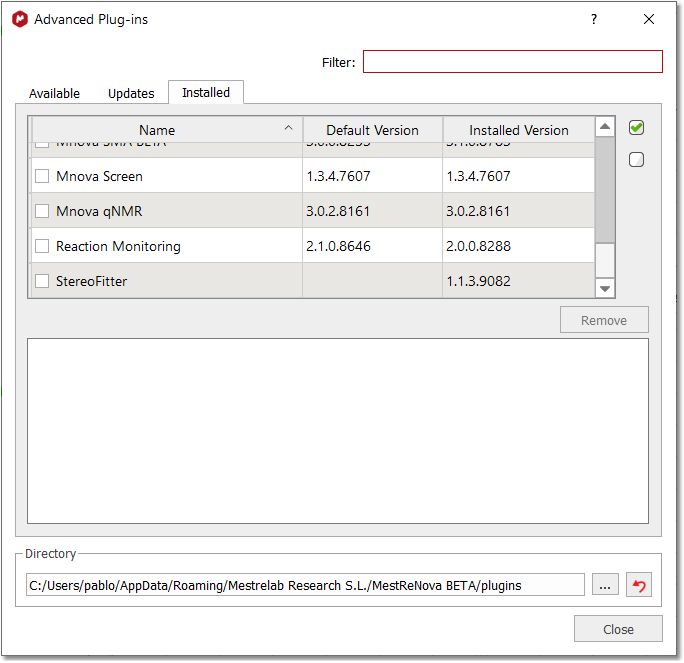Click Reaction Monitoring installed version 2.0.0.8288
684x663 pixels.
pos(478,246)
